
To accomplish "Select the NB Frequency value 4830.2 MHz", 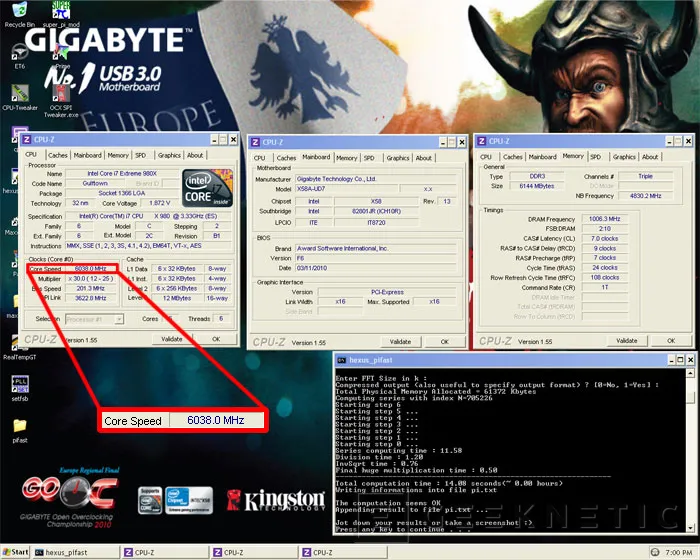I will (646, 196).
